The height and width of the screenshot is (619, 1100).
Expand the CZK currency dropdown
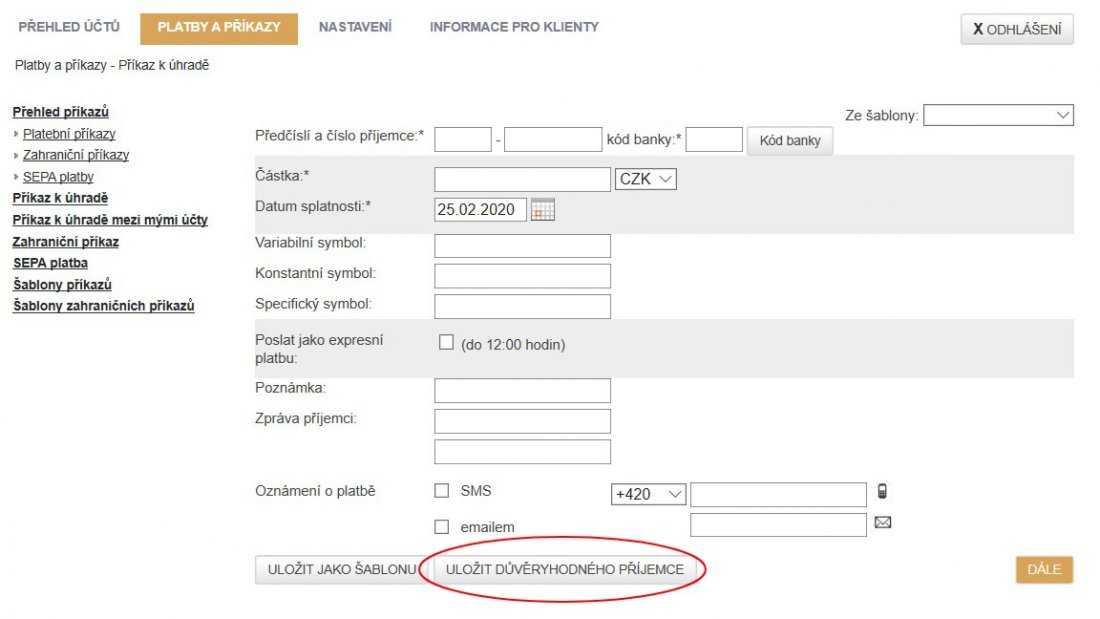647,179
